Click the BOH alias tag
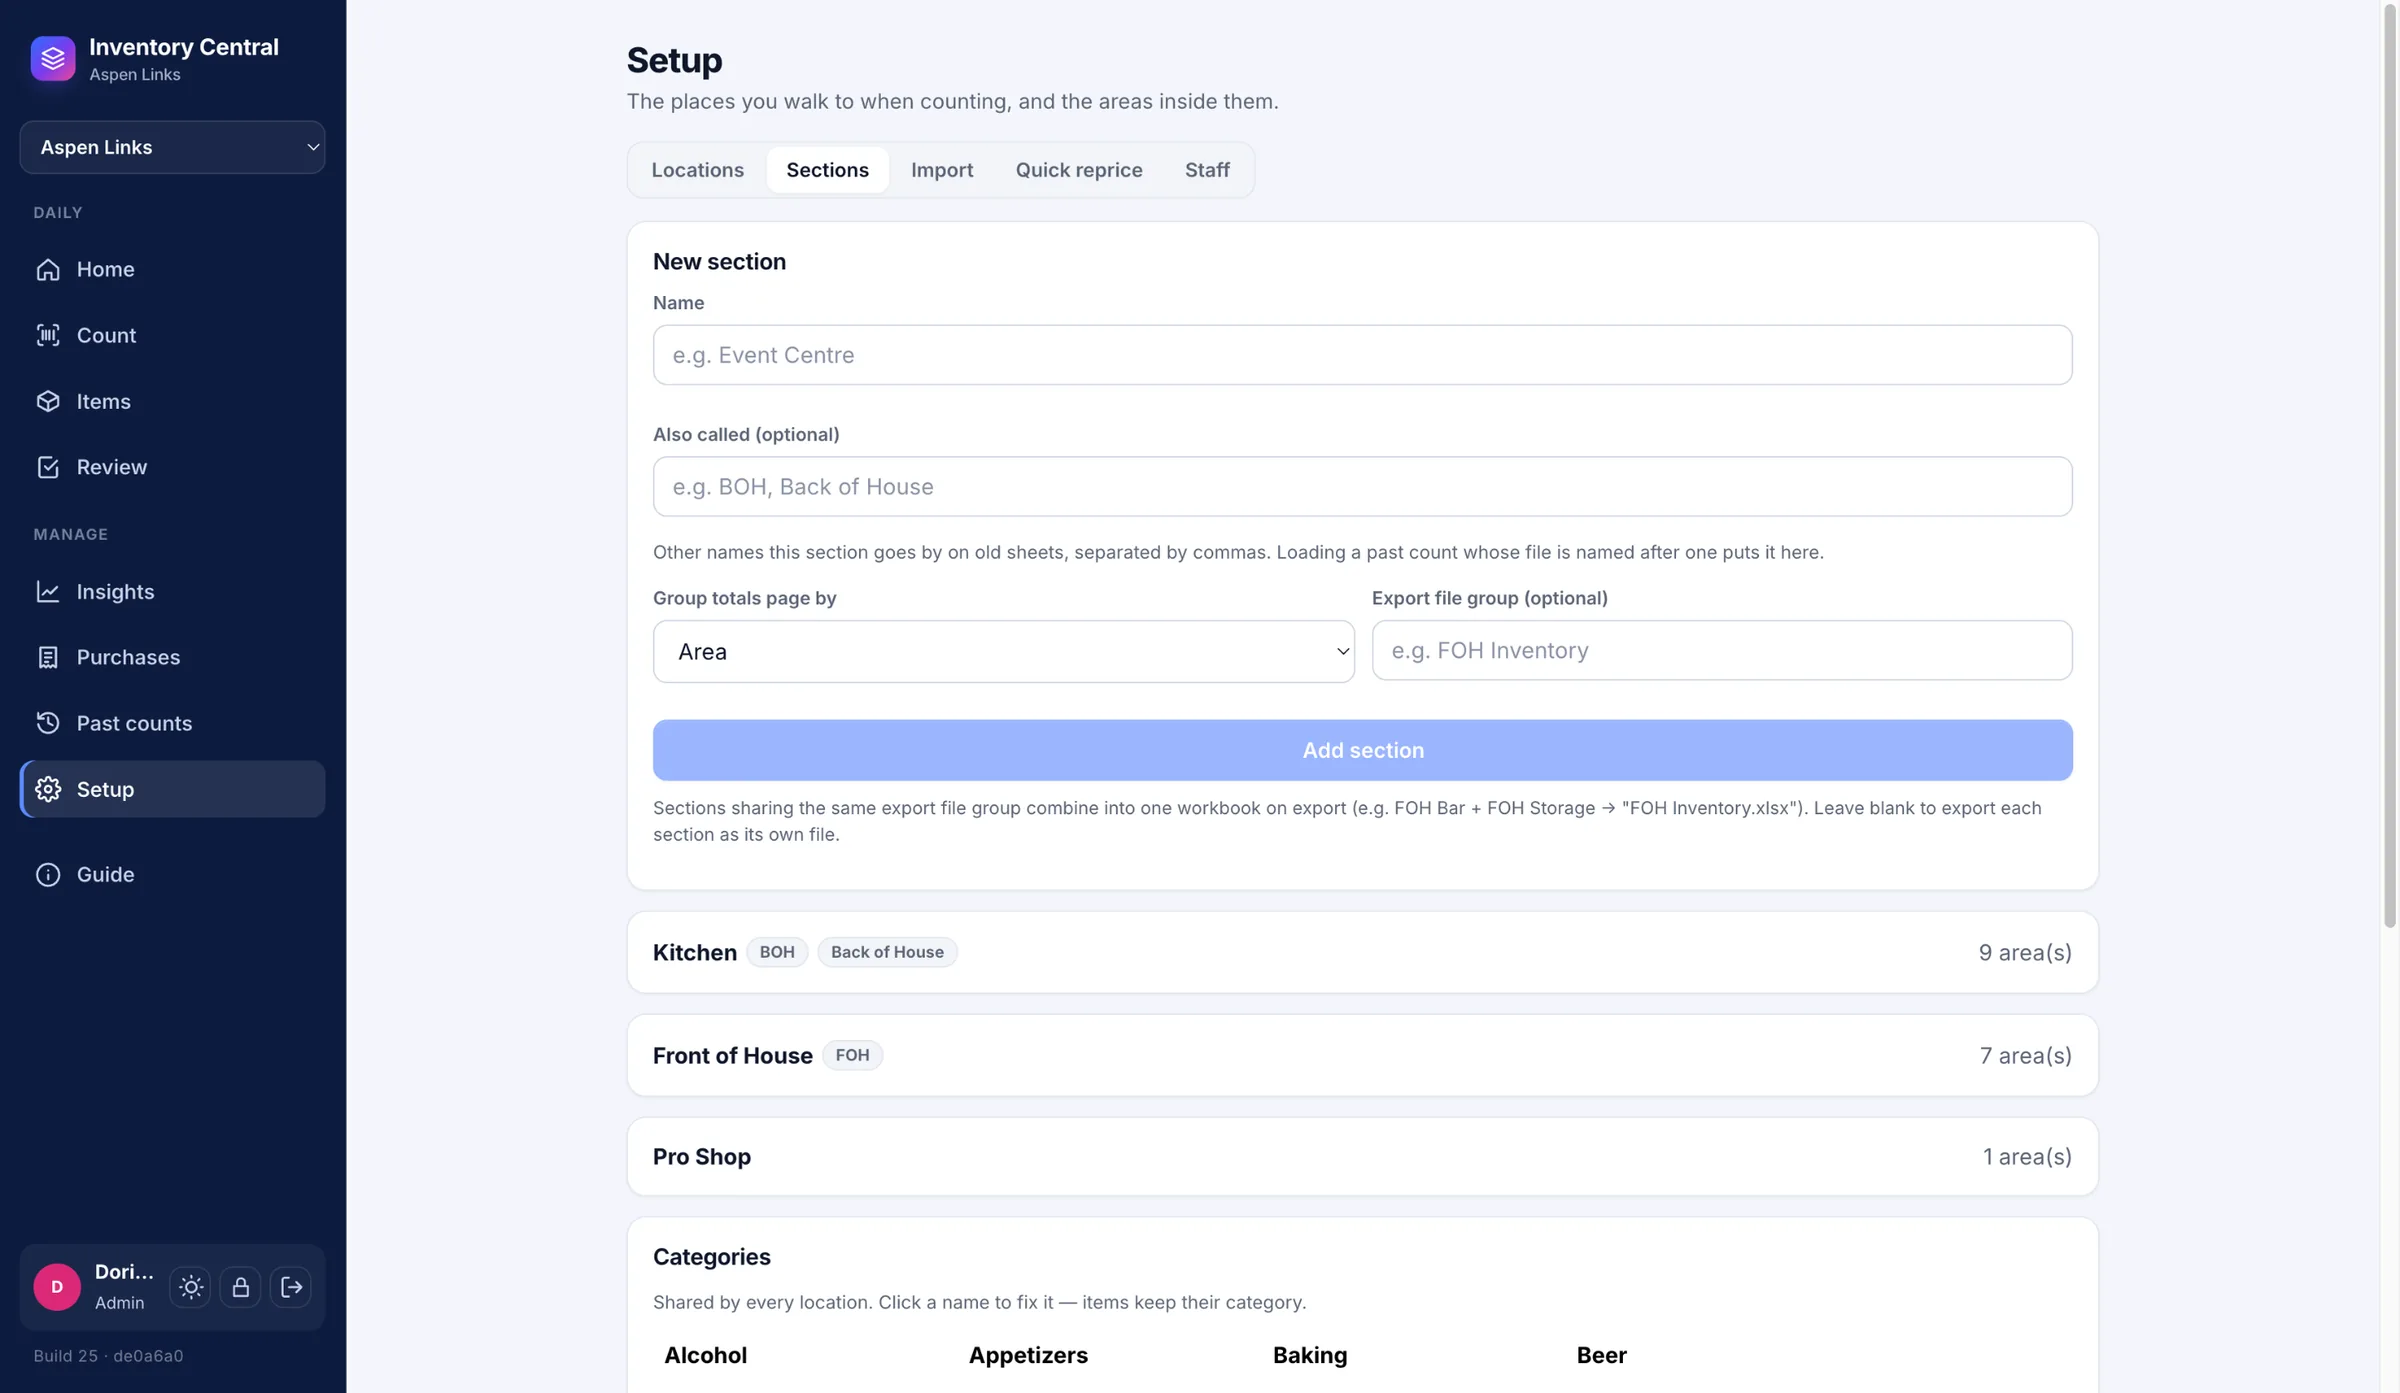 pos(777,952)
